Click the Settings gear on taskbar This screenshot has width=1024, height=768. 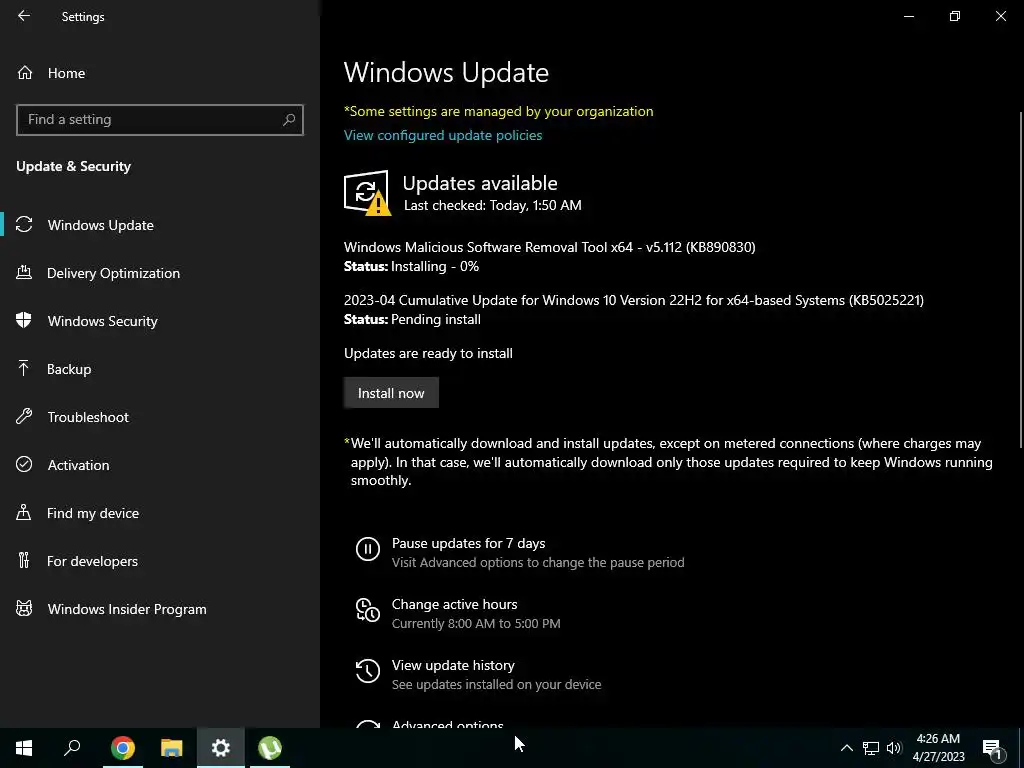[x=221, y=748]
